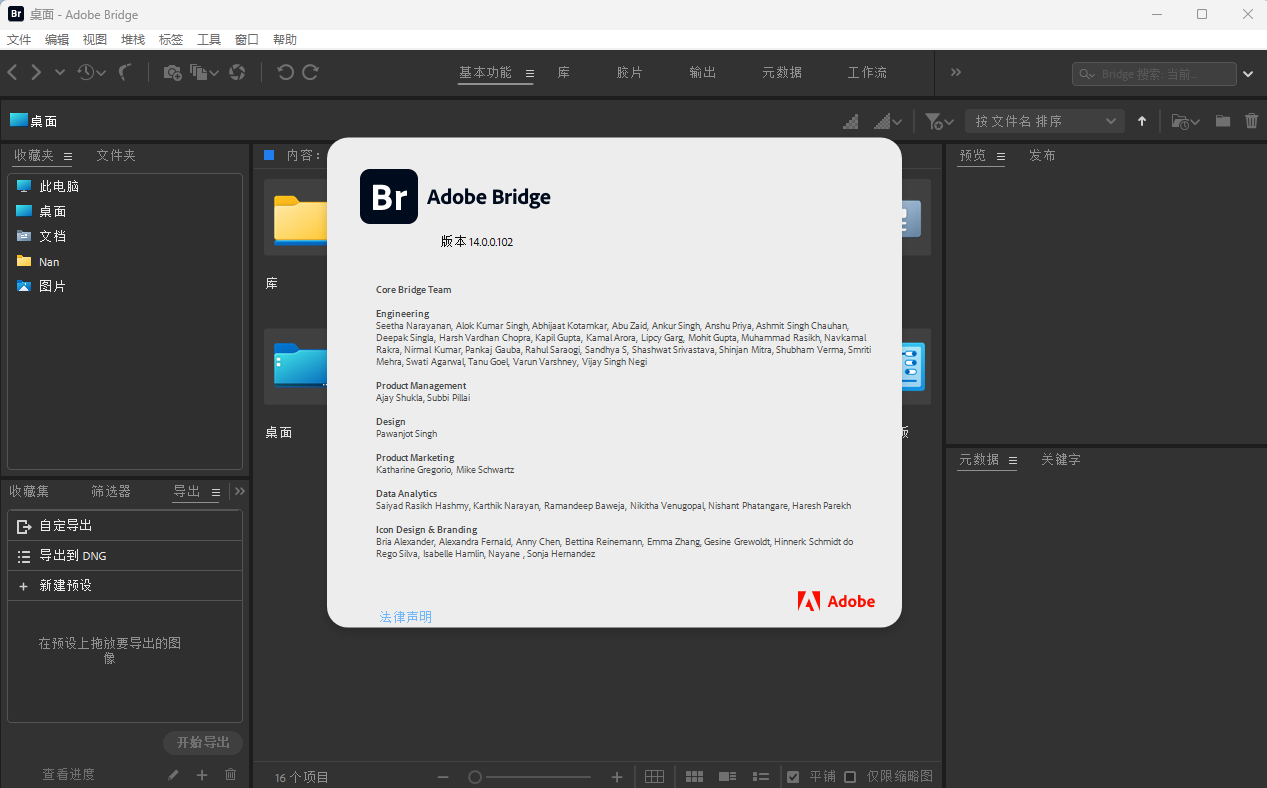This screenshot has width=1267, height=788.
Task: Open the 文件 menu
Action: tap(19, 39)
